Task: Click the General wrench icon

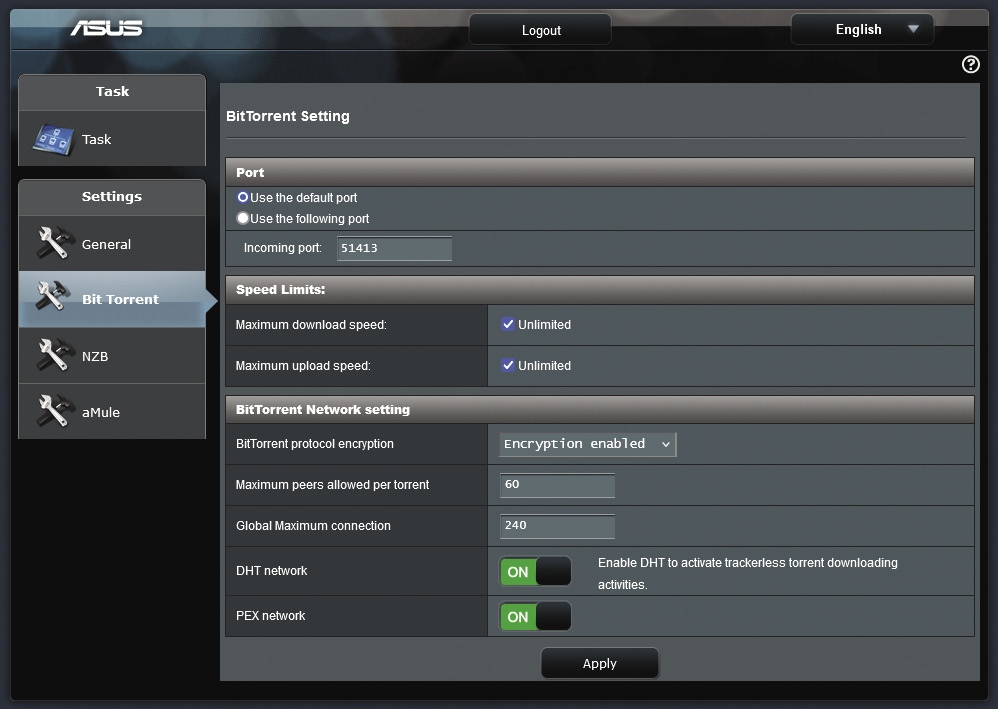Action: point(54,243)
